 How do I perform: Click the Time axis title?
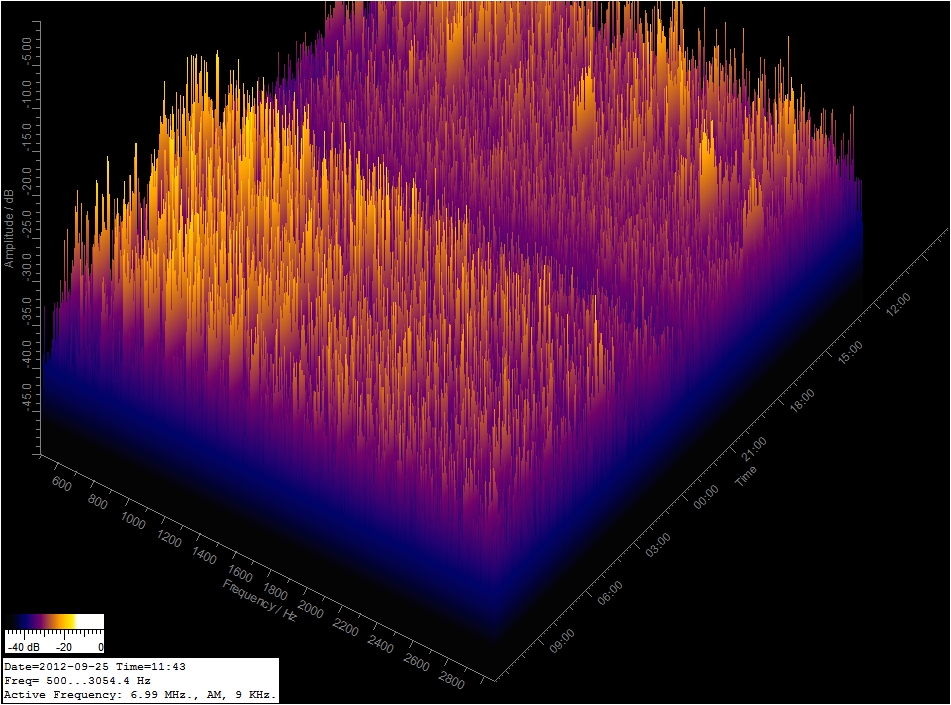click(x=746, y=475)
